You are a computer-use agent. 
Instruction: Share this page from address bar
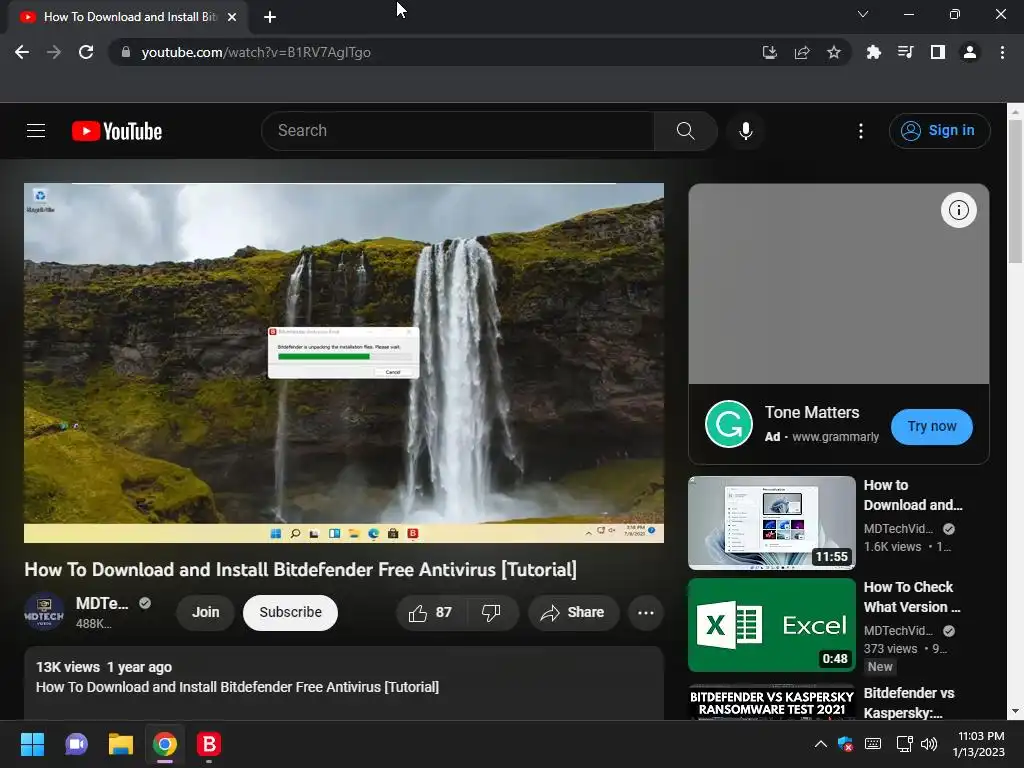pos(802,52)
